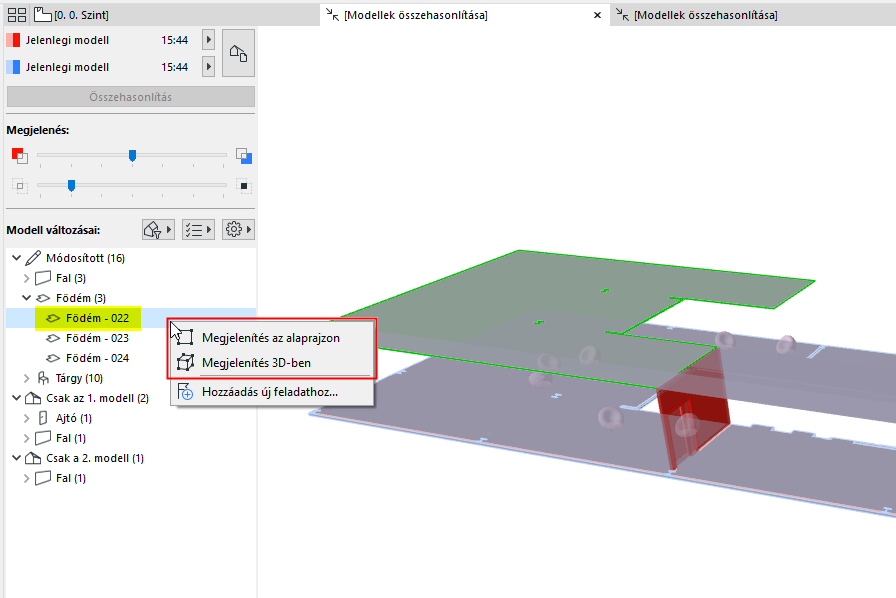896x598 pixels.
Task: Open the tab overview grid icon
Action: (17, 15)
